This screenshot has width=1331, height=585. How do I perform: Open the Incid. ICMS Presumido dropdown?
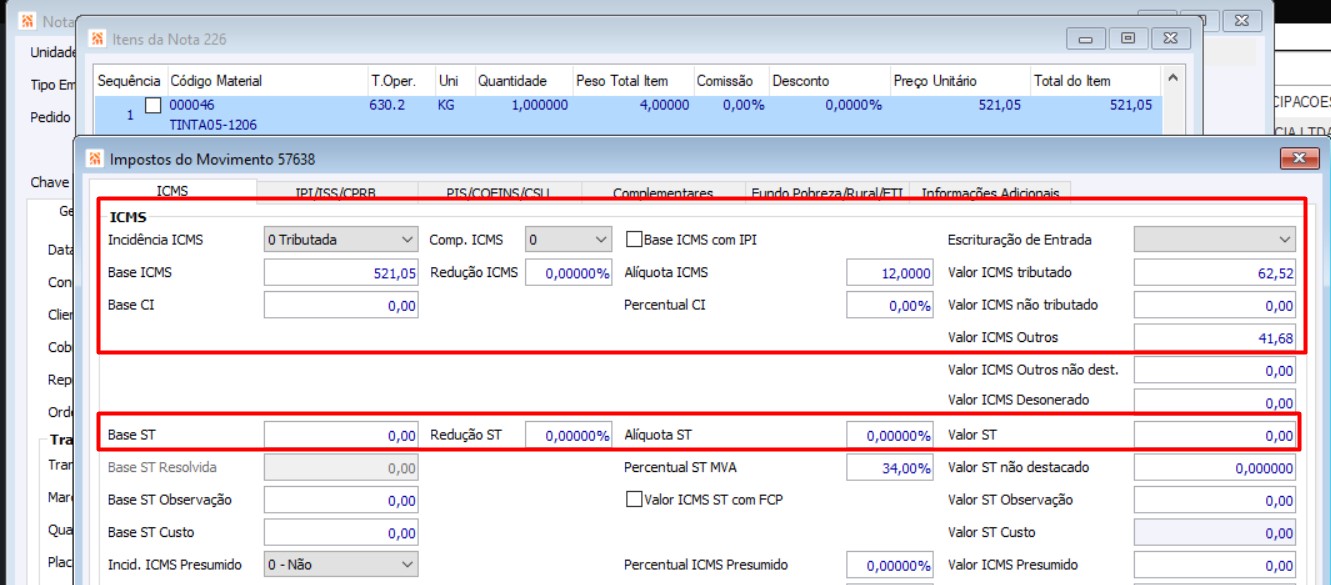pyautogui.click(x=340, y=565)
